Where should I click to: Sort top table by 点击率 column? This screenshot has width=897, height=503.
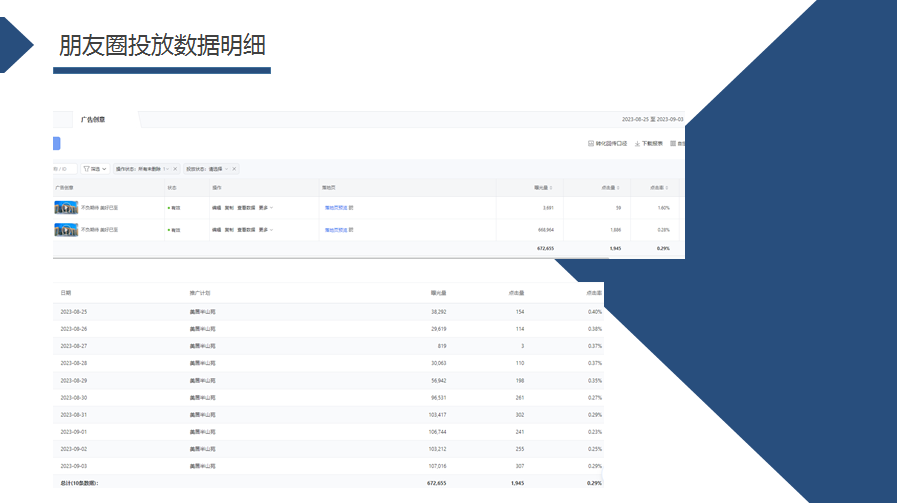(667, 187)
